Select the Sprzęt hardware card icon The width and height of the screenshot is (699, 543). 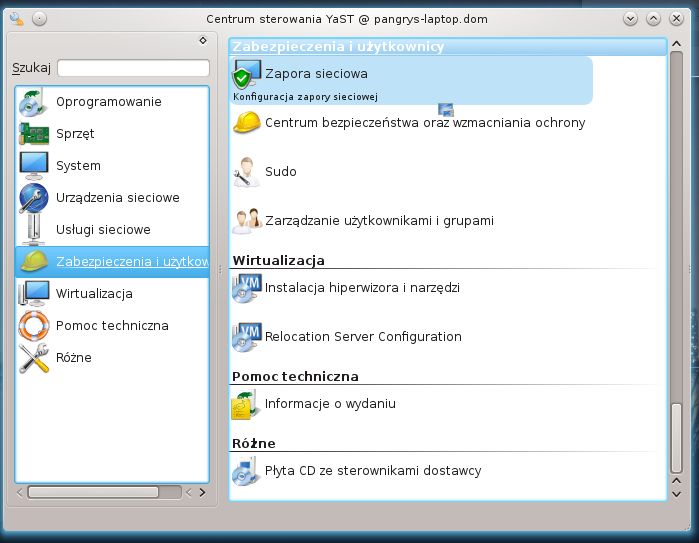[33, 134]
